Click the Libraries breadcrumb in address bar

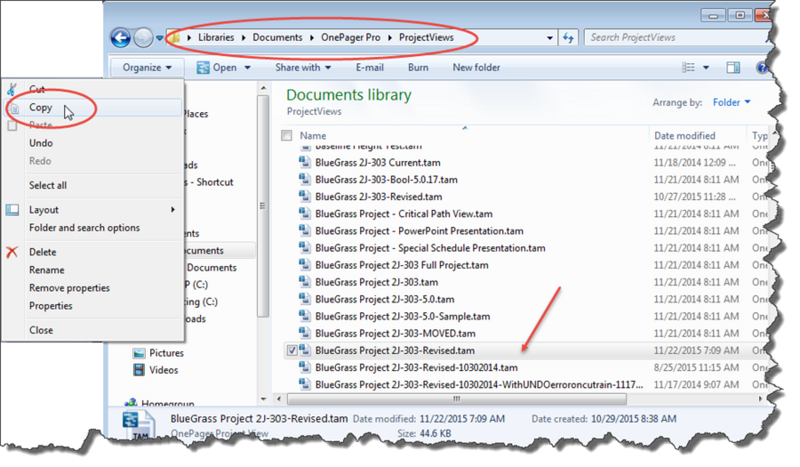216,37
